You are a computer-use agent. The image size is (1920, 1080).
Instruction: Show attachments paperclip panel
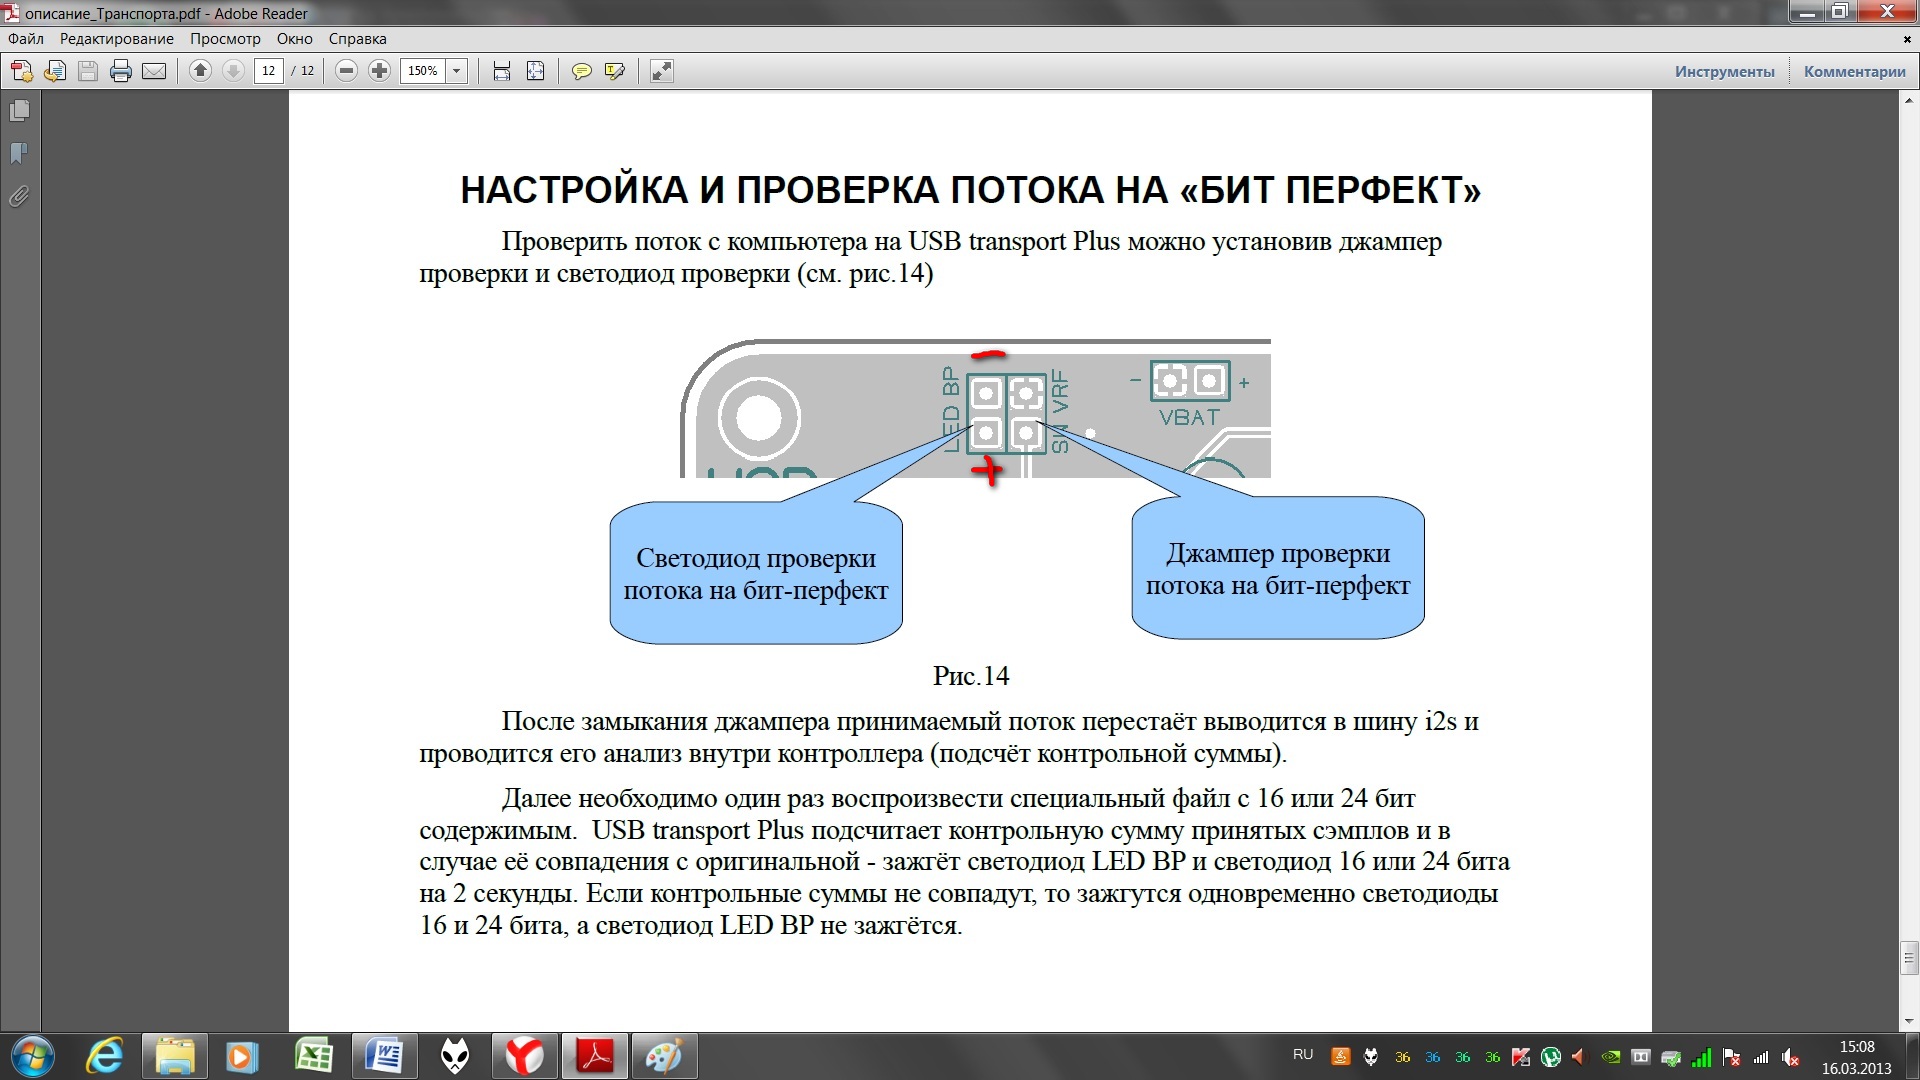point(19,196)
